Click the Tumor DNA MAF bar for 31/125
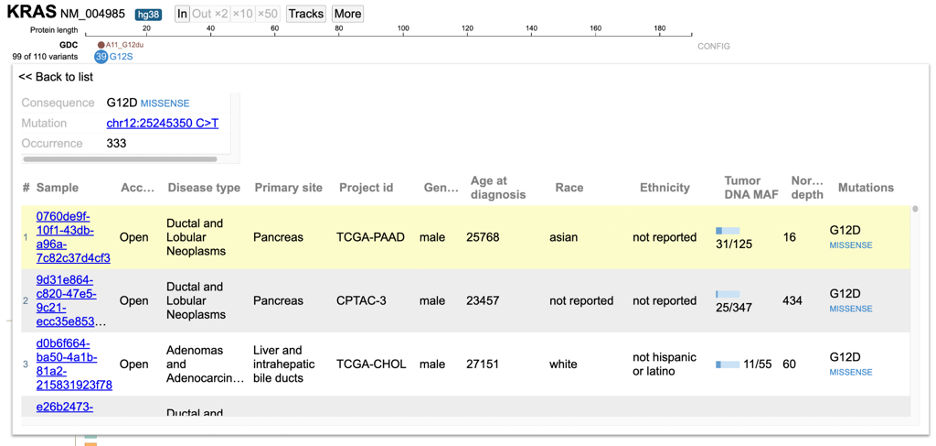Image resolution: width=936 pixels, height=446 pixels. tap(726, 231)
